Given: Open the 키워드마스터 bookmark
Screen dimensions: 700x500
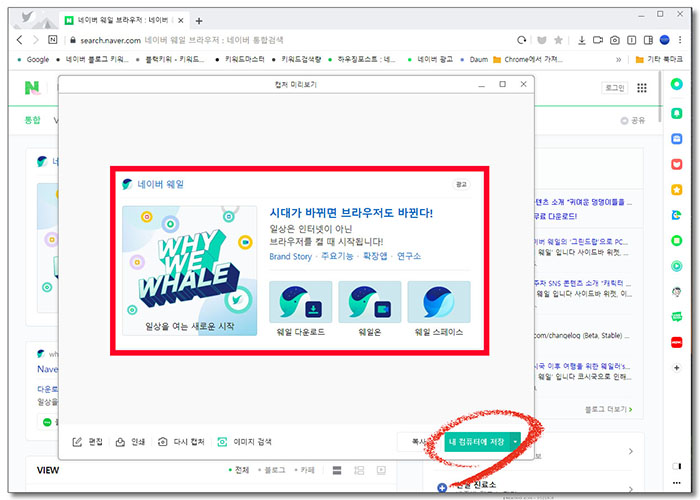Looking at the screenshot, I should tap(240, 59).
